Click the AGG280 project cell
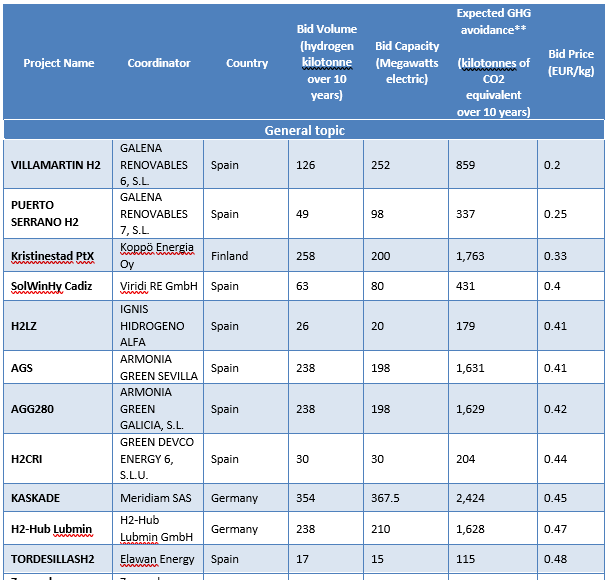The height and width of the screenshot is (580, 610). [33, 409]
